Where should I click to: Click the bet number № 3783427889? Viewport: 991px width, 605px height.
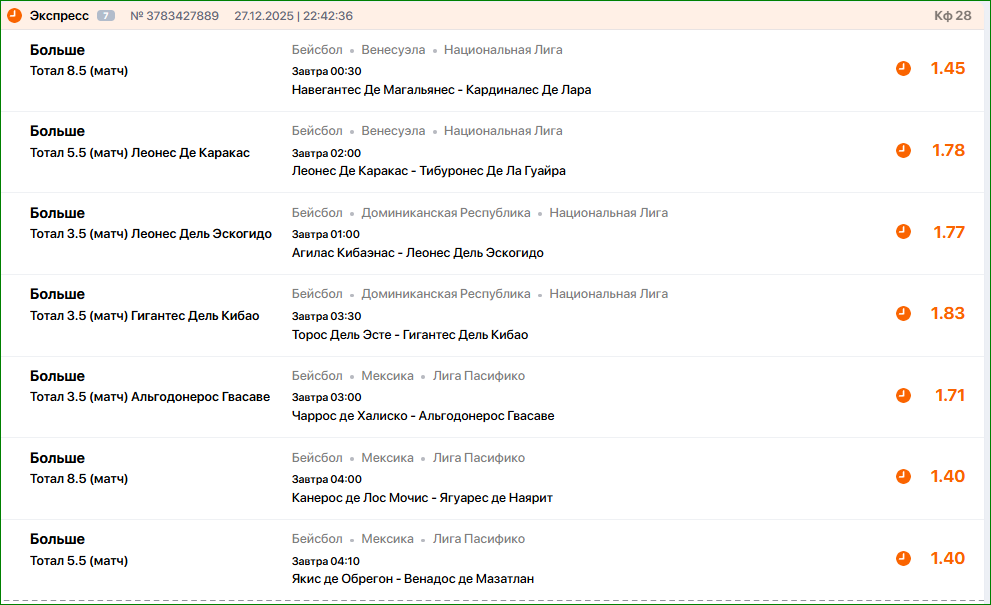[x=174, y=16]
